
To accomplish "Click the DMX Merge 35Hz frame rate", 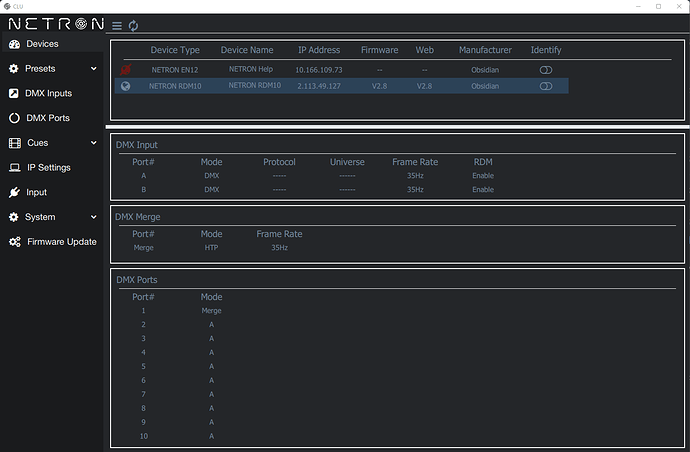I will (279, 248).
